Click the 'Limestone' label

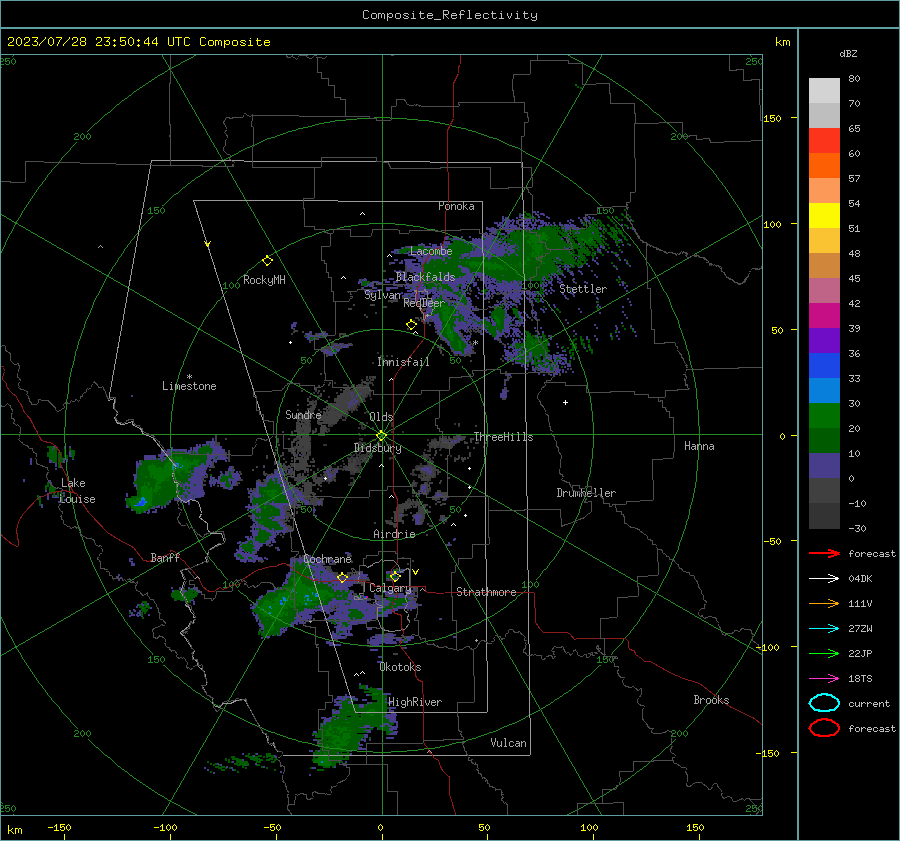(x=189, y=386)
